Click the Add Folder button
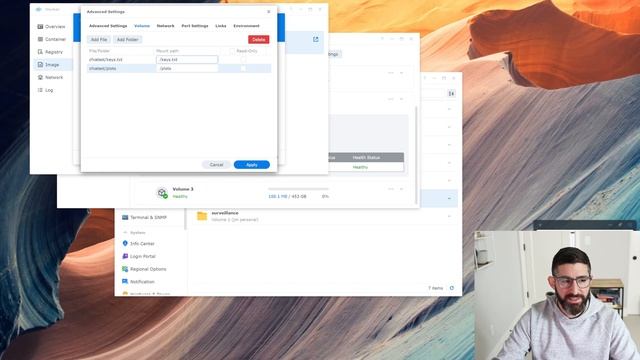This screenshot has height=360, width=640. point(128,40)
